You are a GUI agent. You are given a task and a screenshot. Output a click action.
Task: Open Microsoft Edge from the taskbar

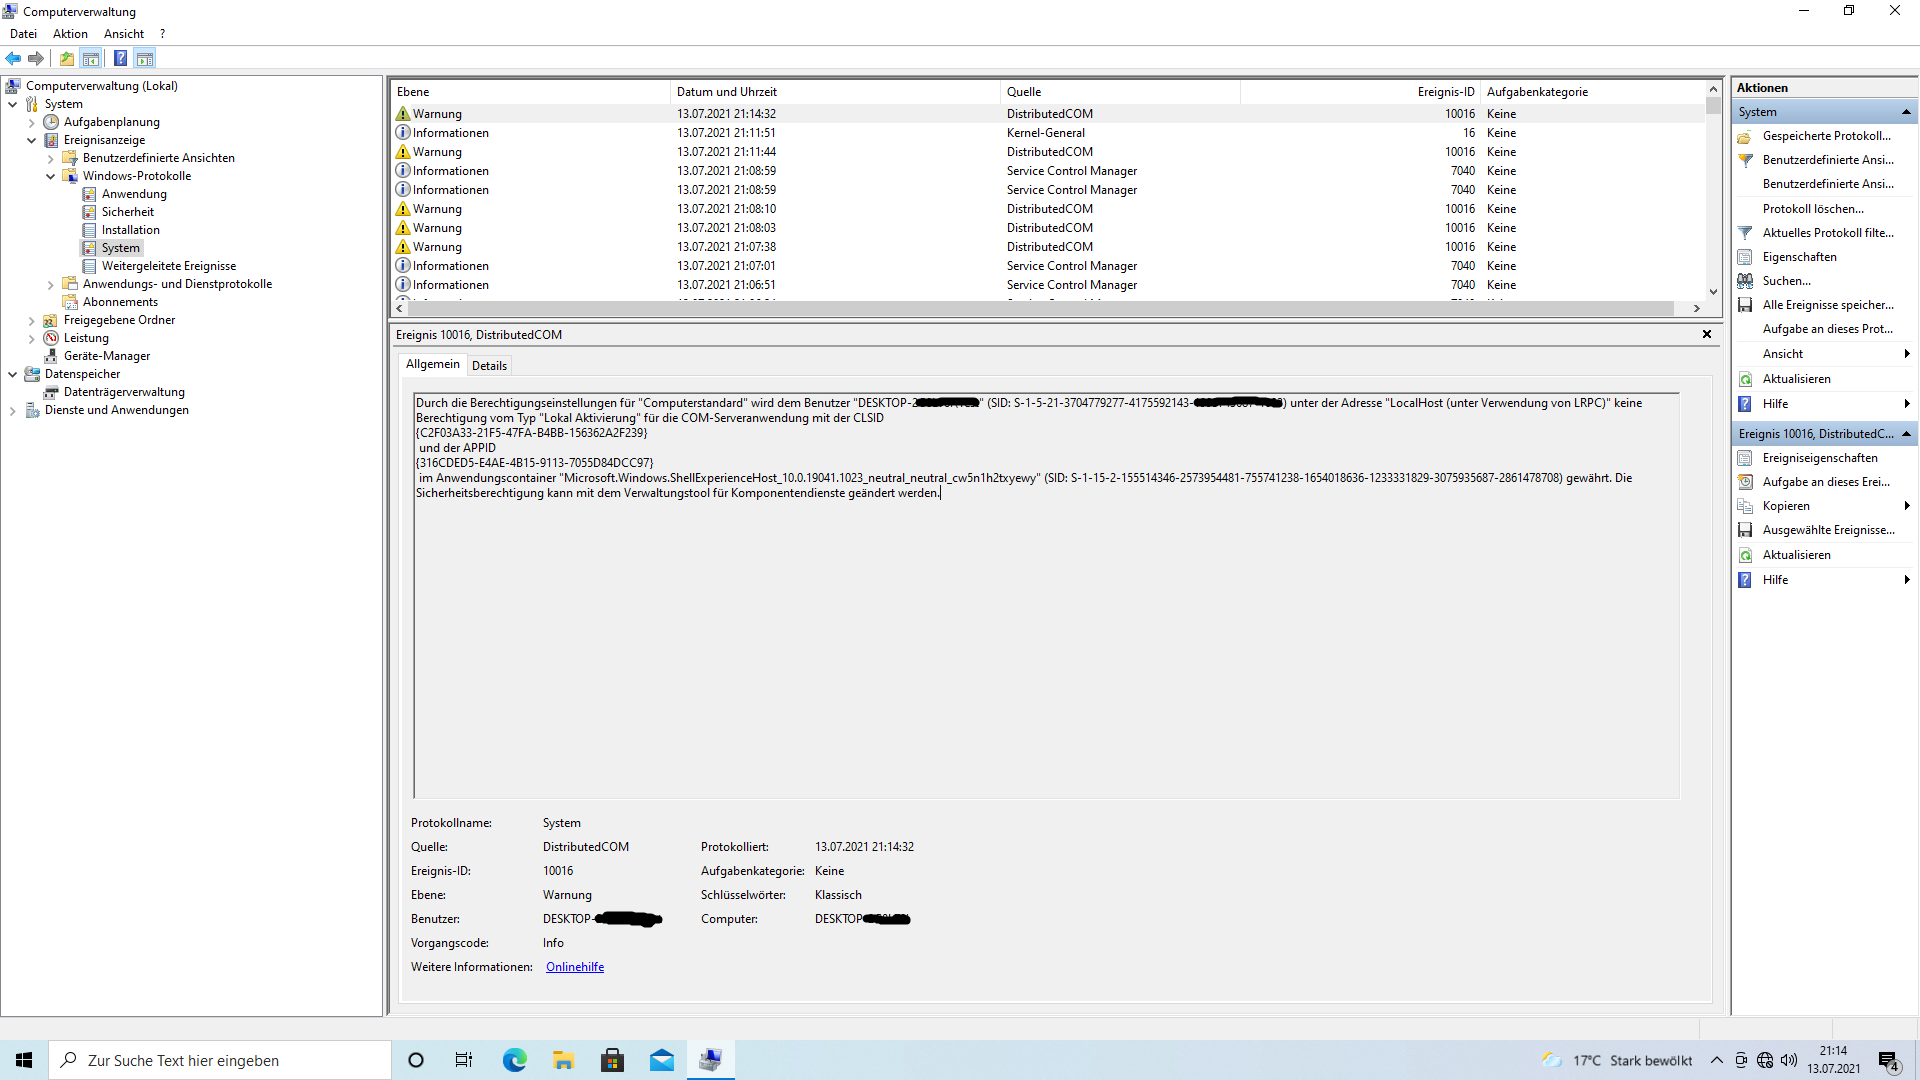click(514, 1060)
